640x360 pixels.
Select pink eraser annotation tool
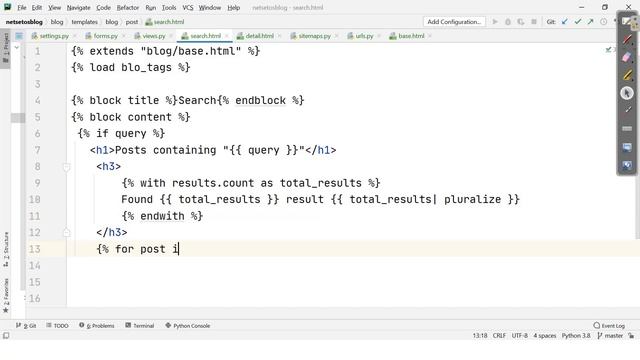(x=627, y=57)
